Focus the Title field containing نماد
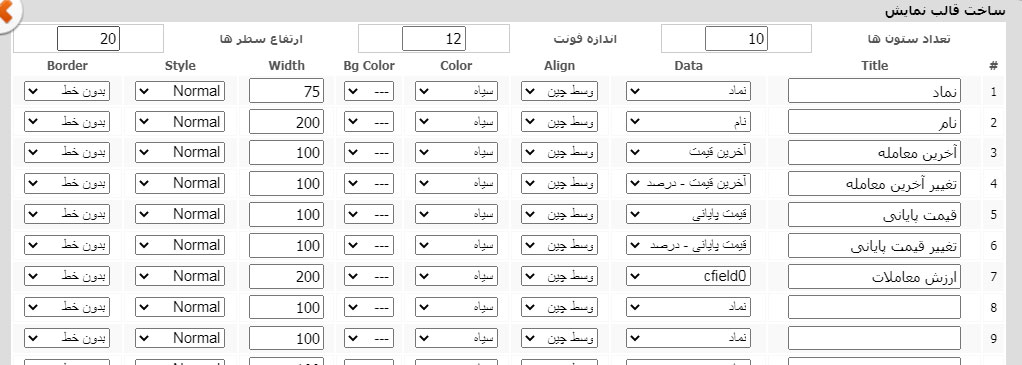Image resolution: width=1022 pixels, height=365 pixels. coord(874,92)
